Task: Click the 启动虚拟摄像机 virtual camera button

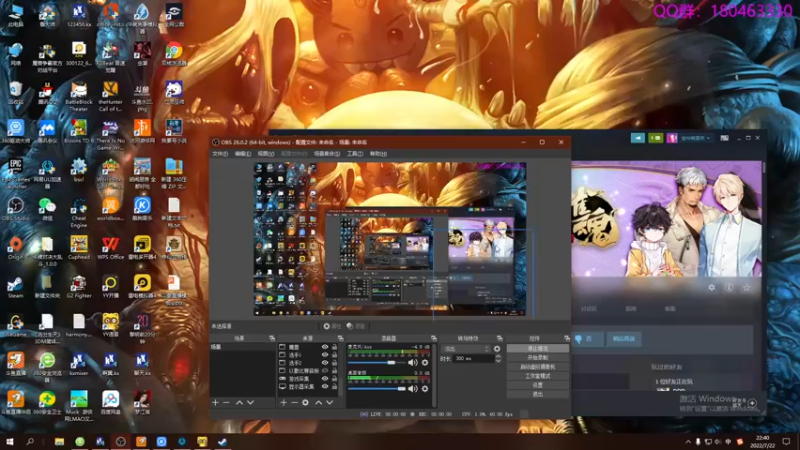Action: point(538,367)
